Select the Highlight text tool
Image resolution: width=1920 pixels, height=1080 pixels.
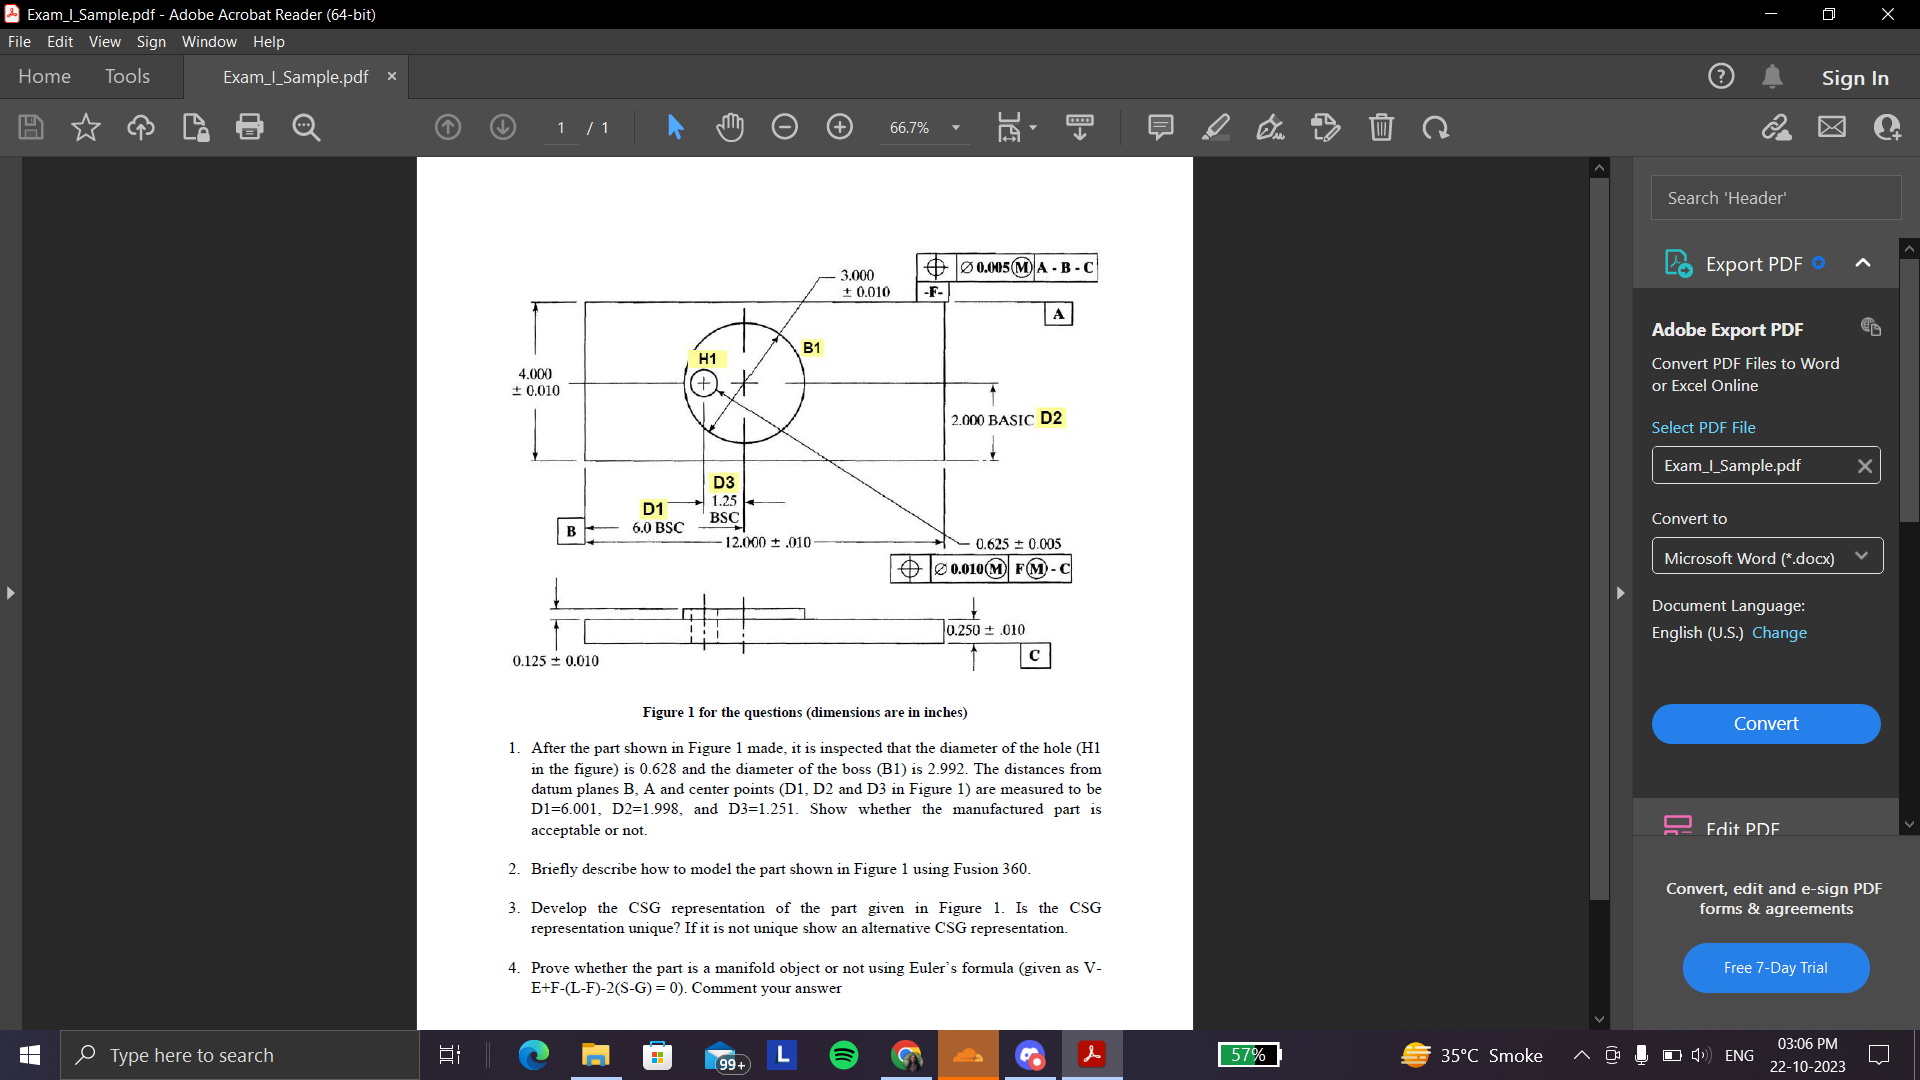1215,127
